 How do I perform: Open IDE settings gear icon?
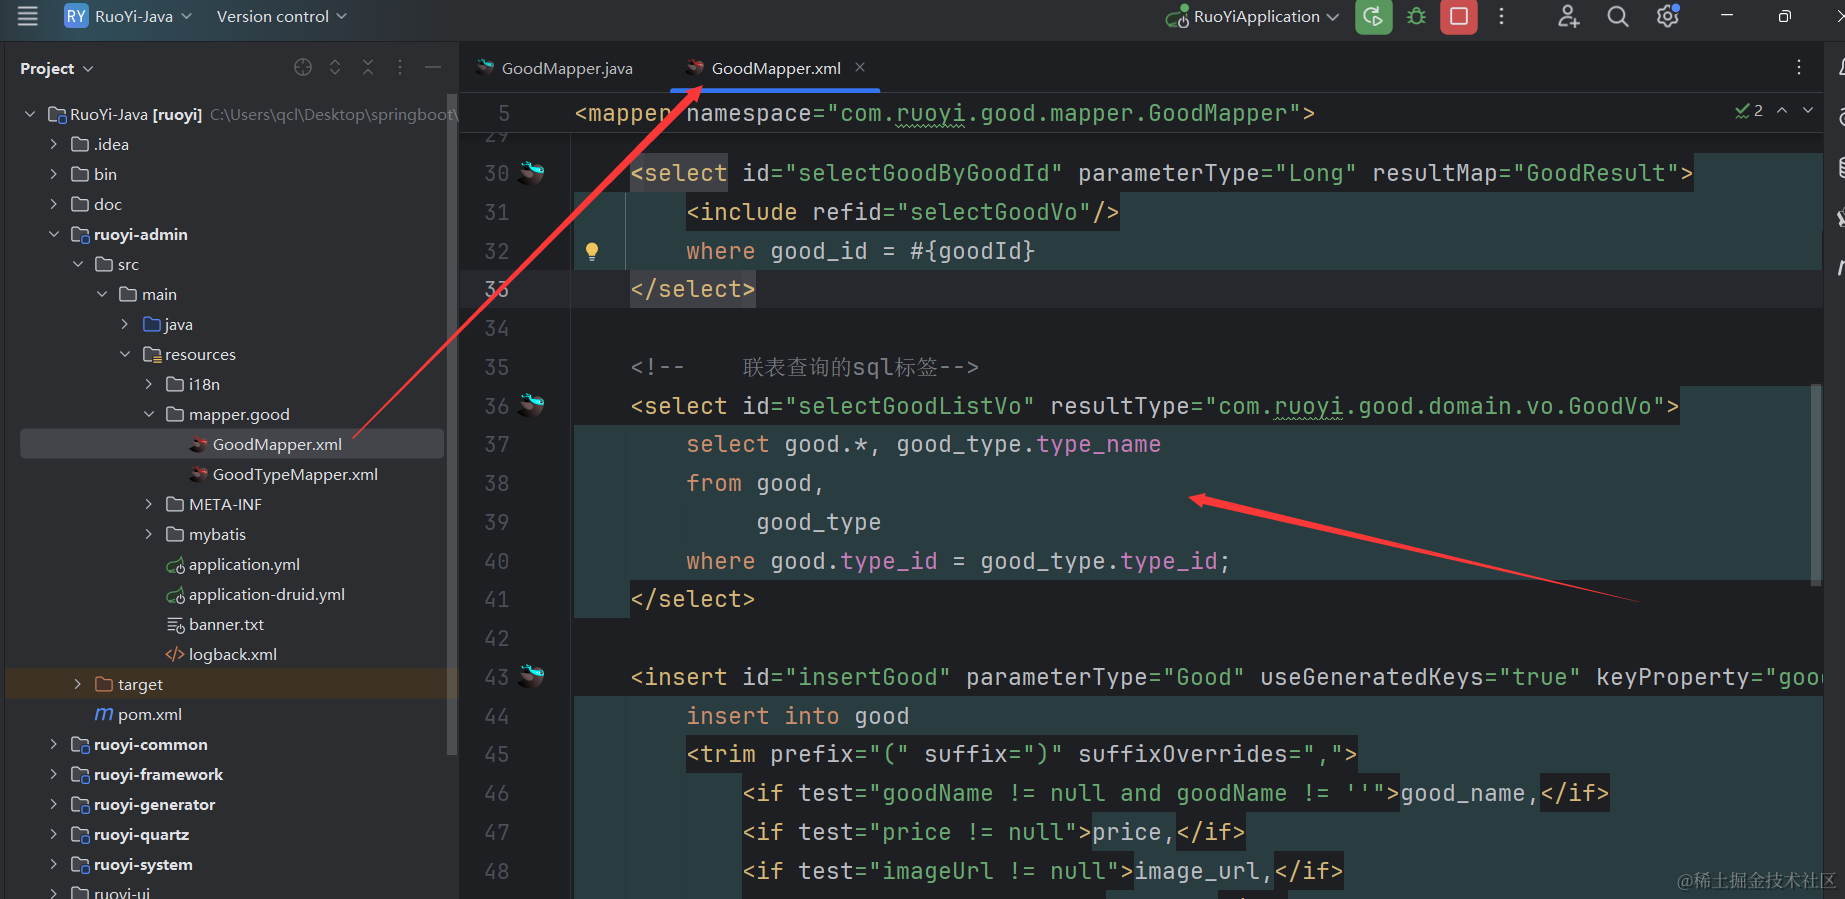tap(1667, 17)
